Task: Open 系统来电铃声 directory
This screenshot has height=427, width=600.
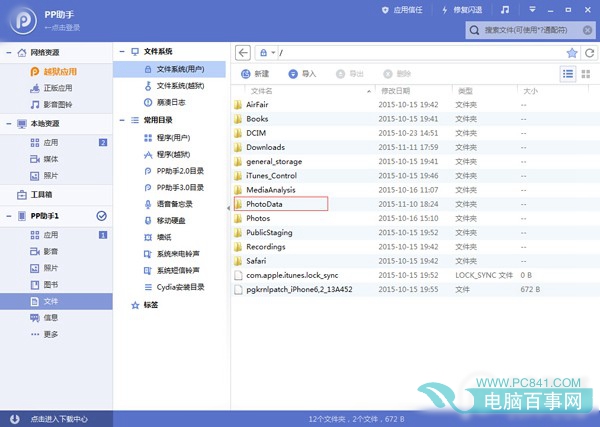Action: click(172, 254)
